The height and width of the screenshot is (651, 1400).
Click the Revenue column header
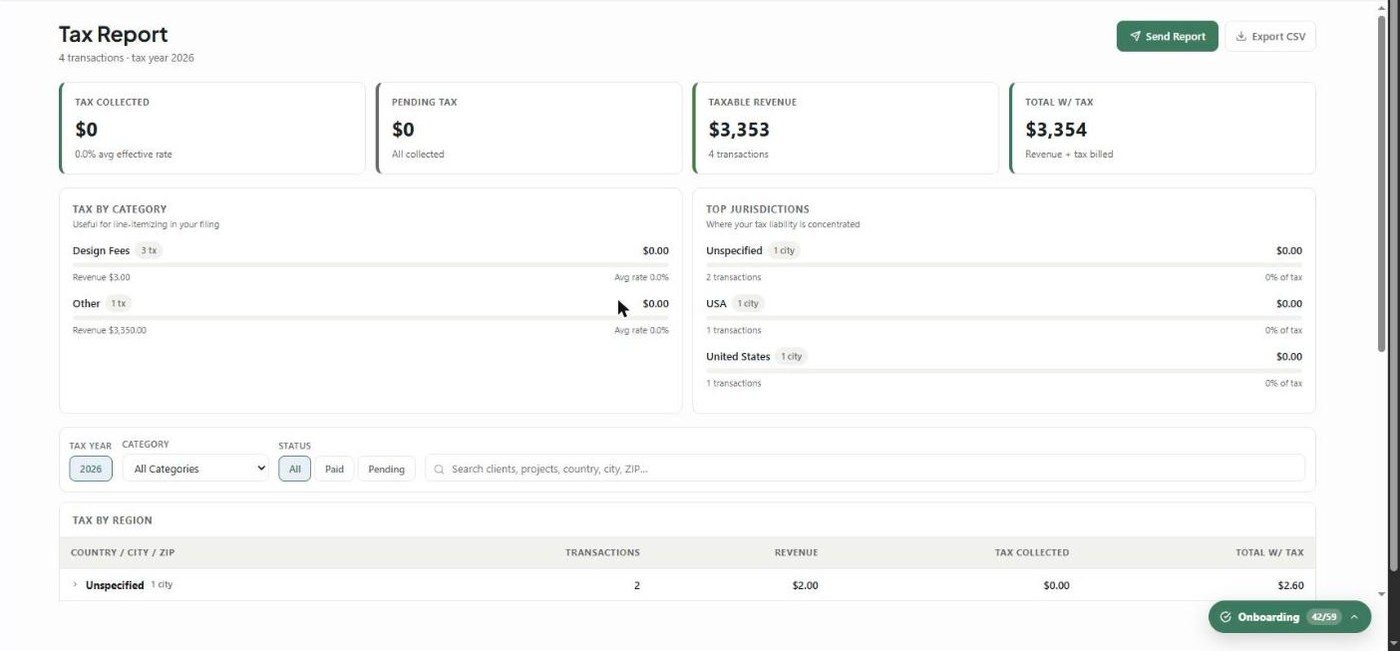(x=796, y=553)
